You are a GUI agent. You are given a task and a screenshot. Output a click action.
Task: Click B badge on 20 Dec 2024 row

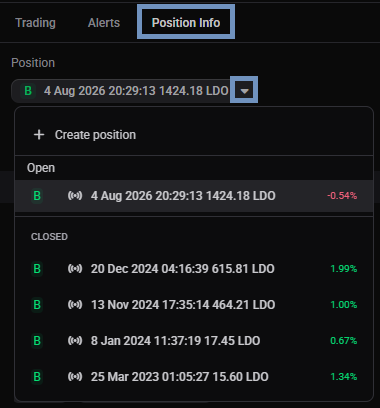37,269
